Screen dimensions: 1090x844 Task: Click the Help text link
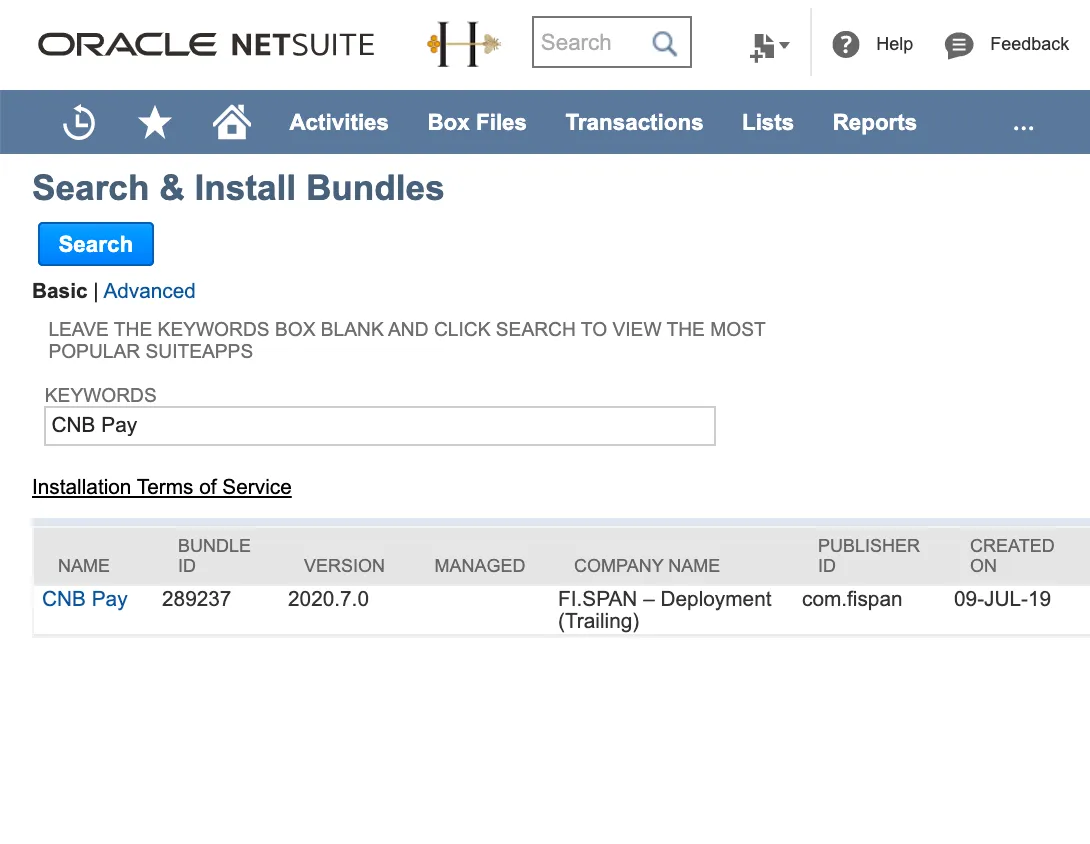[x=894, y=44]
